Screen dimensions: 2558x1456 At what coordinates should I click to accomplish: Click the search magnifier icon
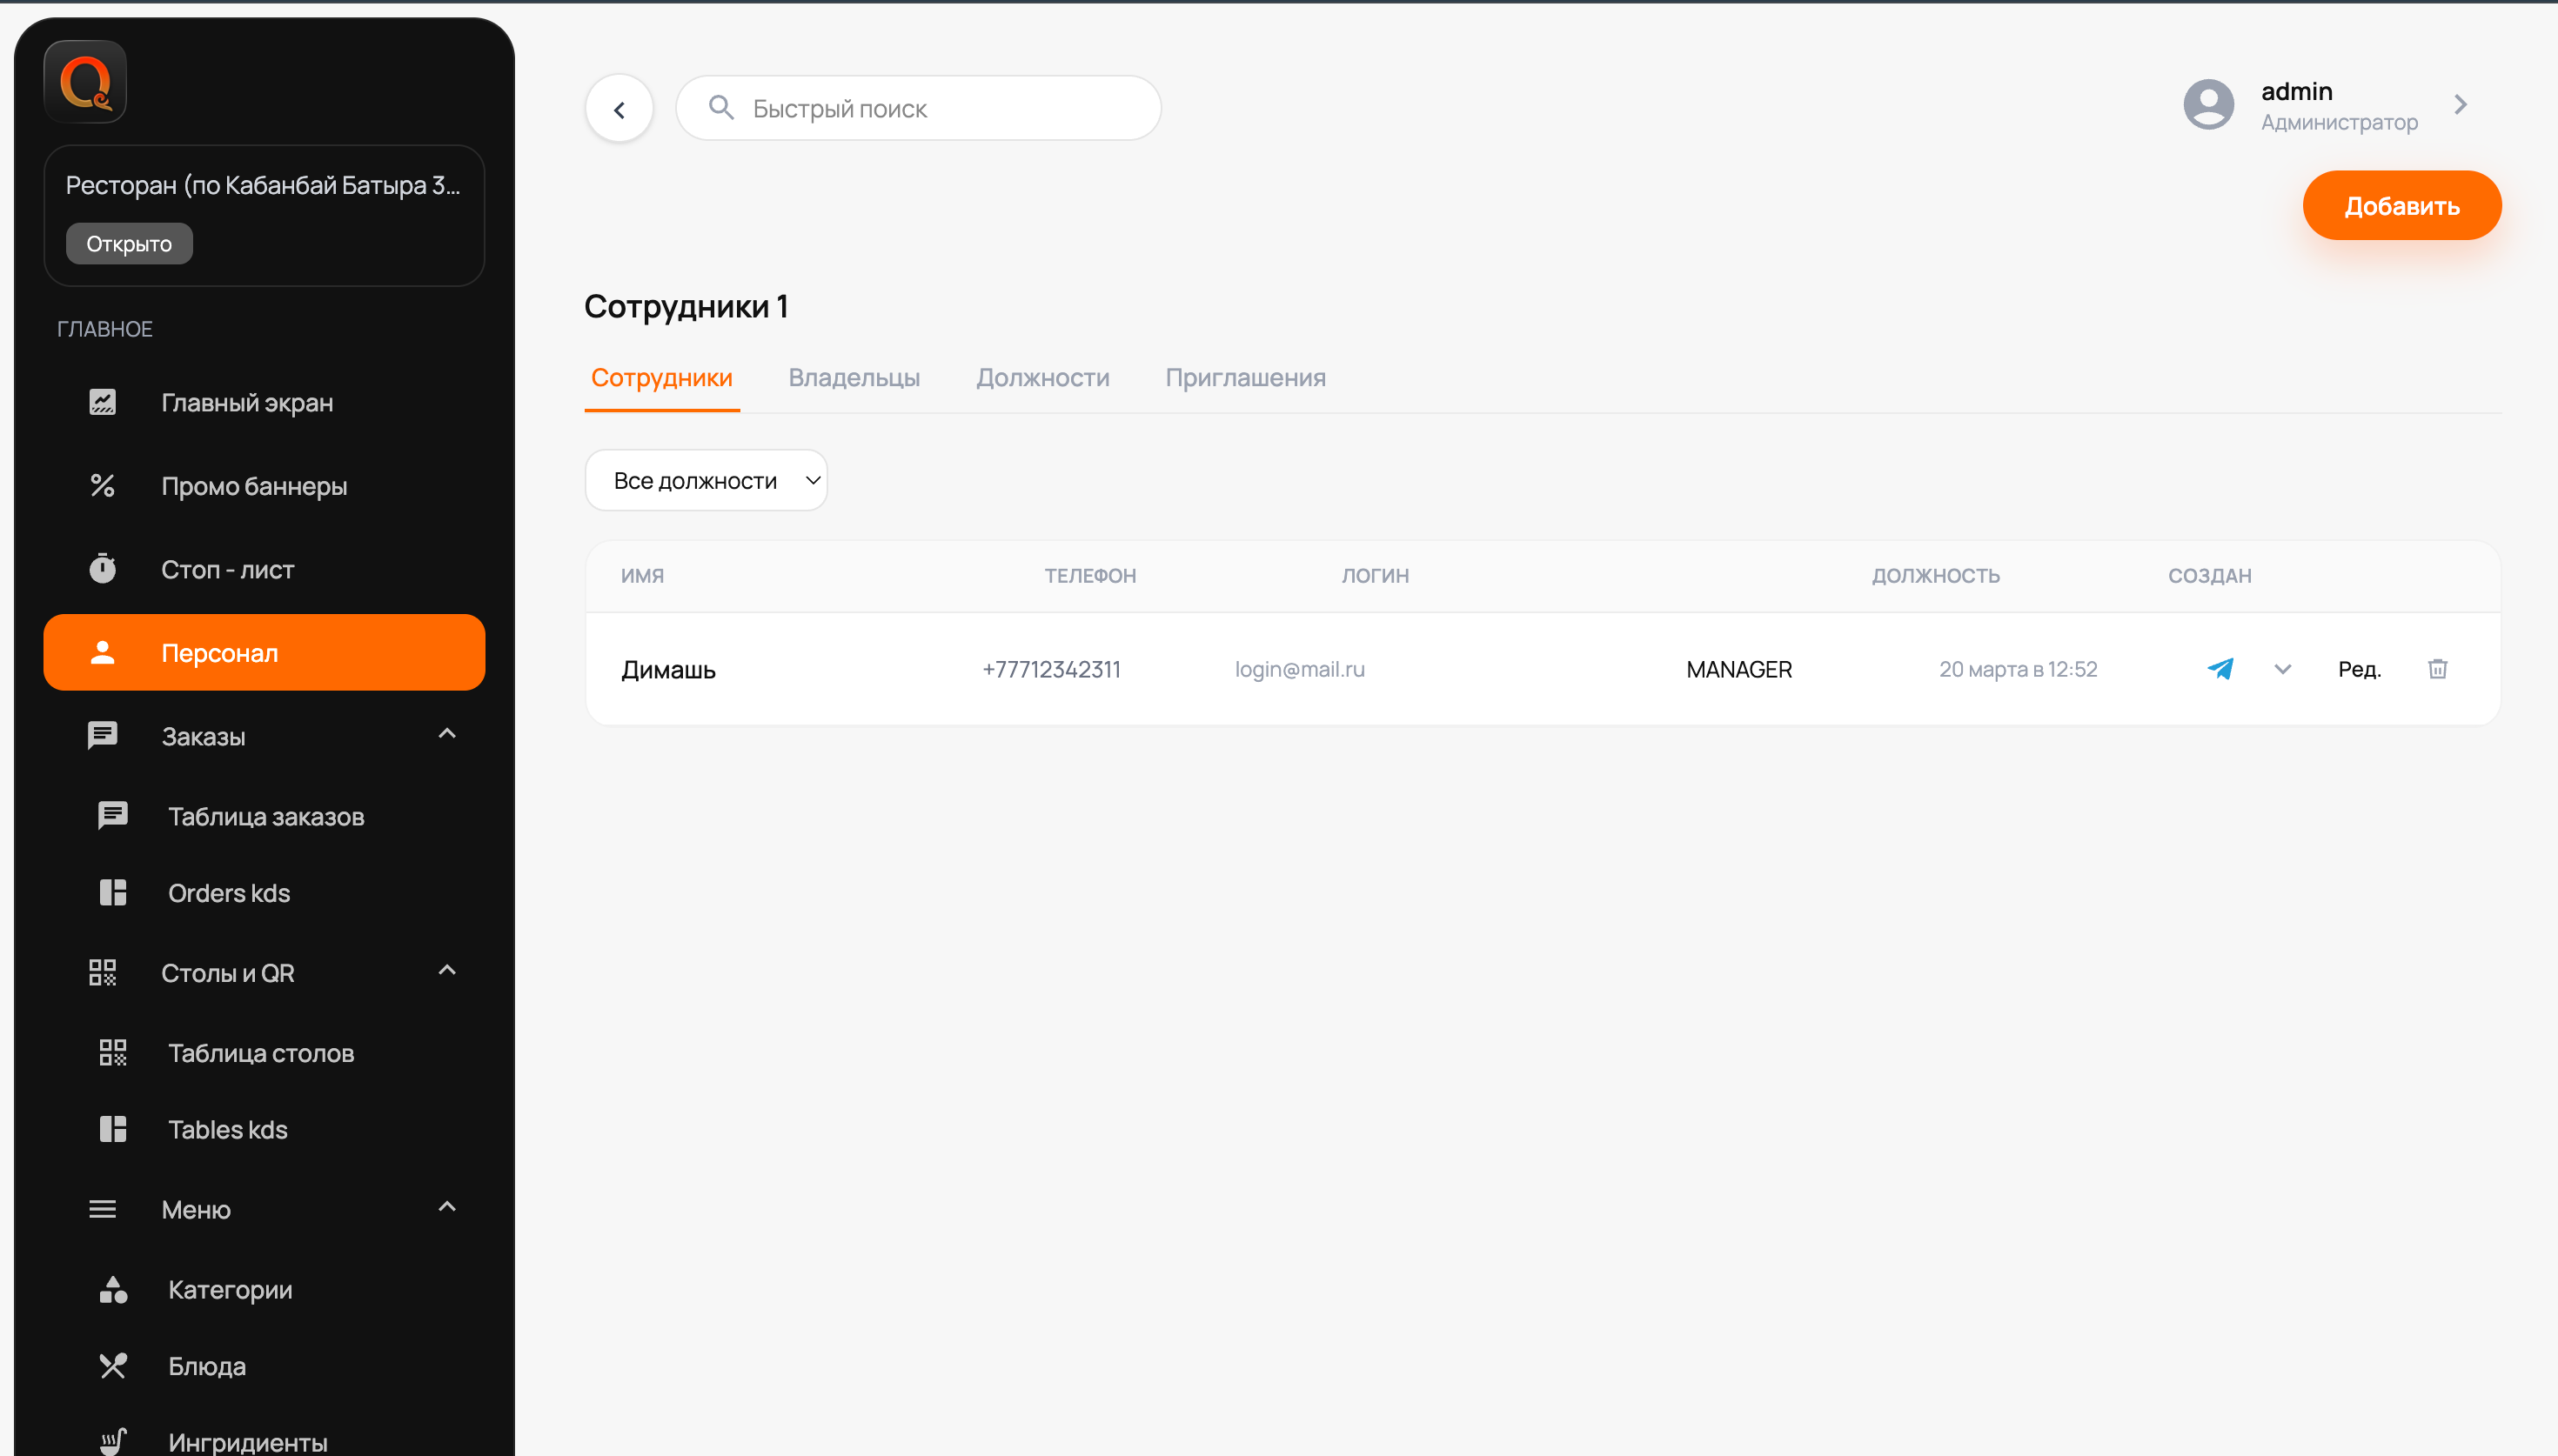point(723,108)
